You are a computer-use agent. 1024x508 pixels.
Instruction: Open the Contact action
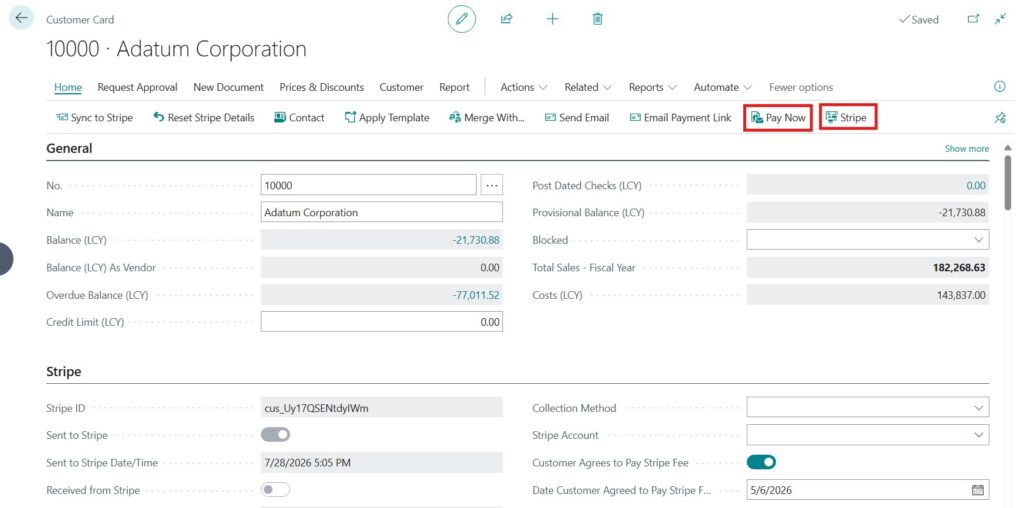(299, 118)
